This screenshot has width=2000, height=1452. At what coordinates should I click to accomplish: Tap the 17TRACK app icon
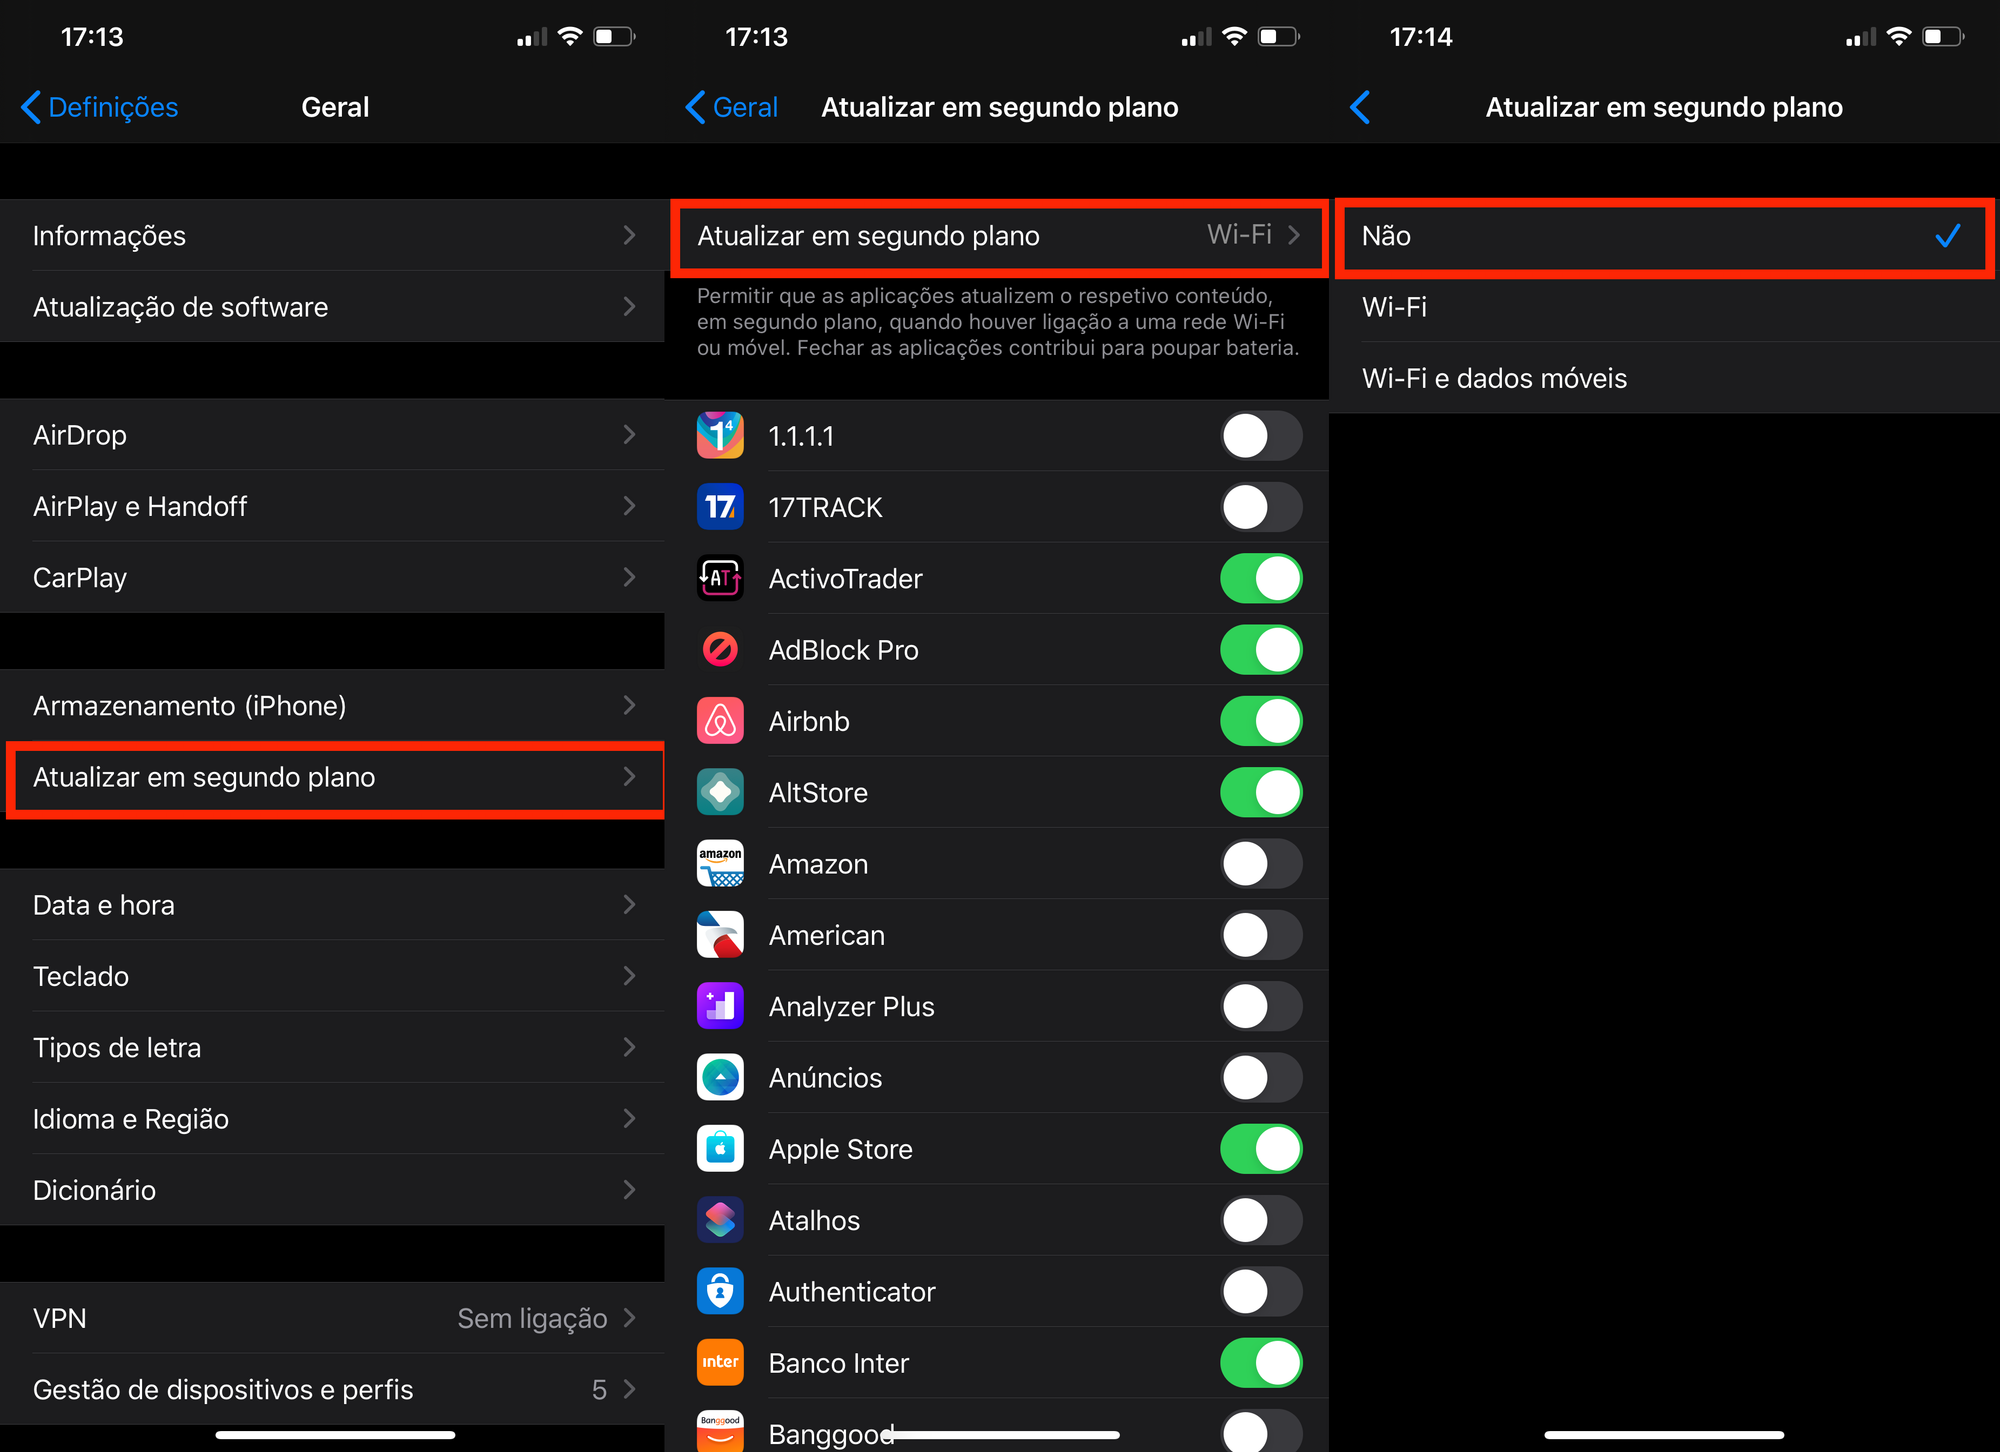click(720, 507)
